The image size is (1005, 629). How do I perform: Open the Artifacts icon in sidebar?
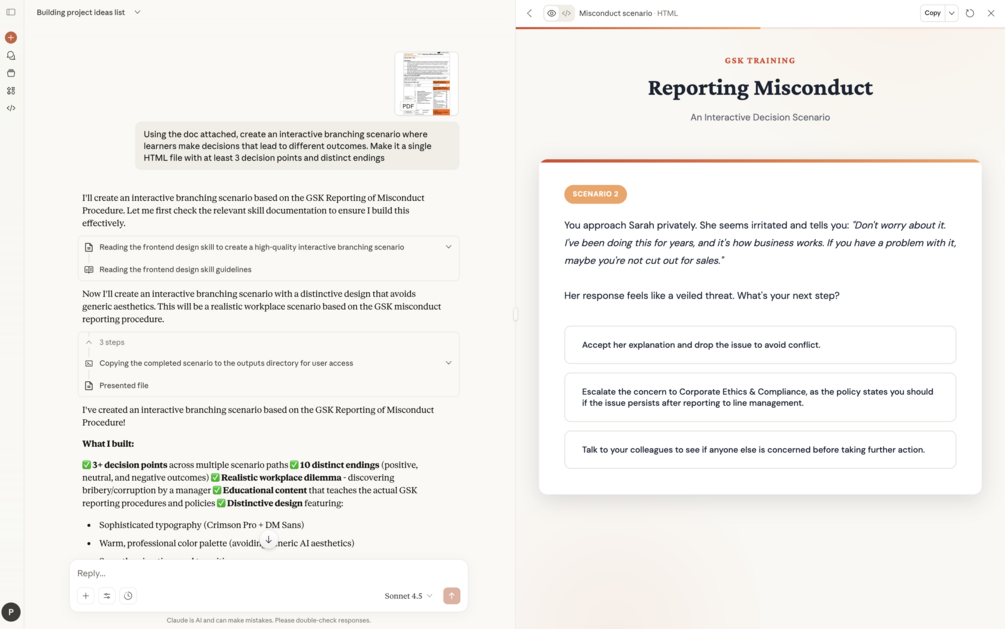coord(11,90)
